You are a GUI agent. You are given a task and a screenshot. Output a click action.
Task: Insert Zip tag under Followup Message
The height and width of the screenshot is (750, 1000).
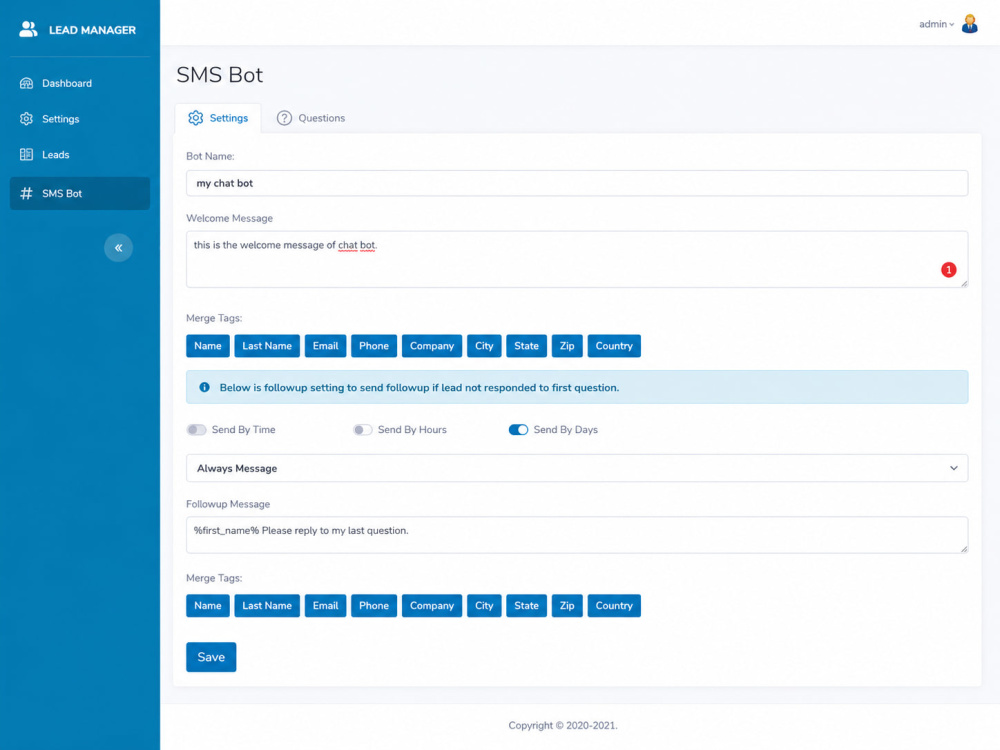click(x=567, y=606)
